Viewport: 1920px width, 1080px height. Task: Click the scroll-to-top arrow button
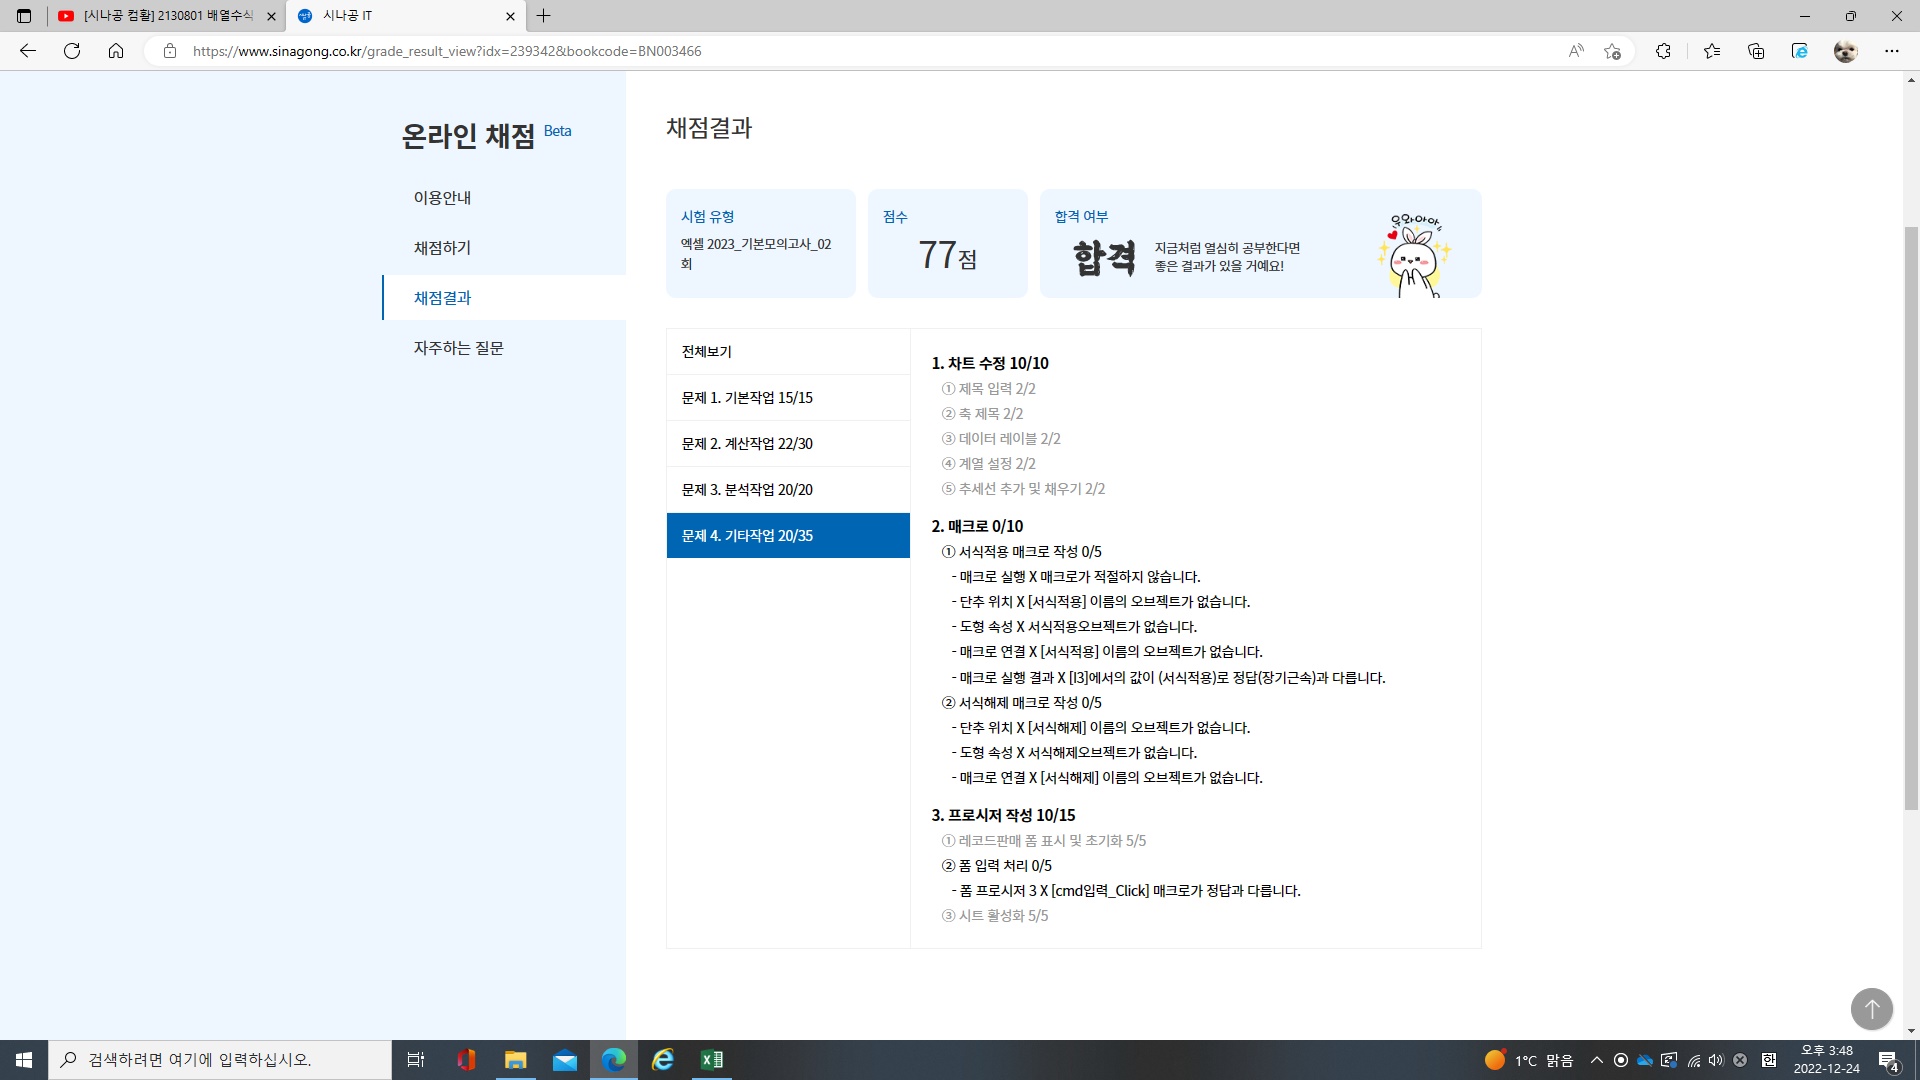(x=1871, y=1008)
